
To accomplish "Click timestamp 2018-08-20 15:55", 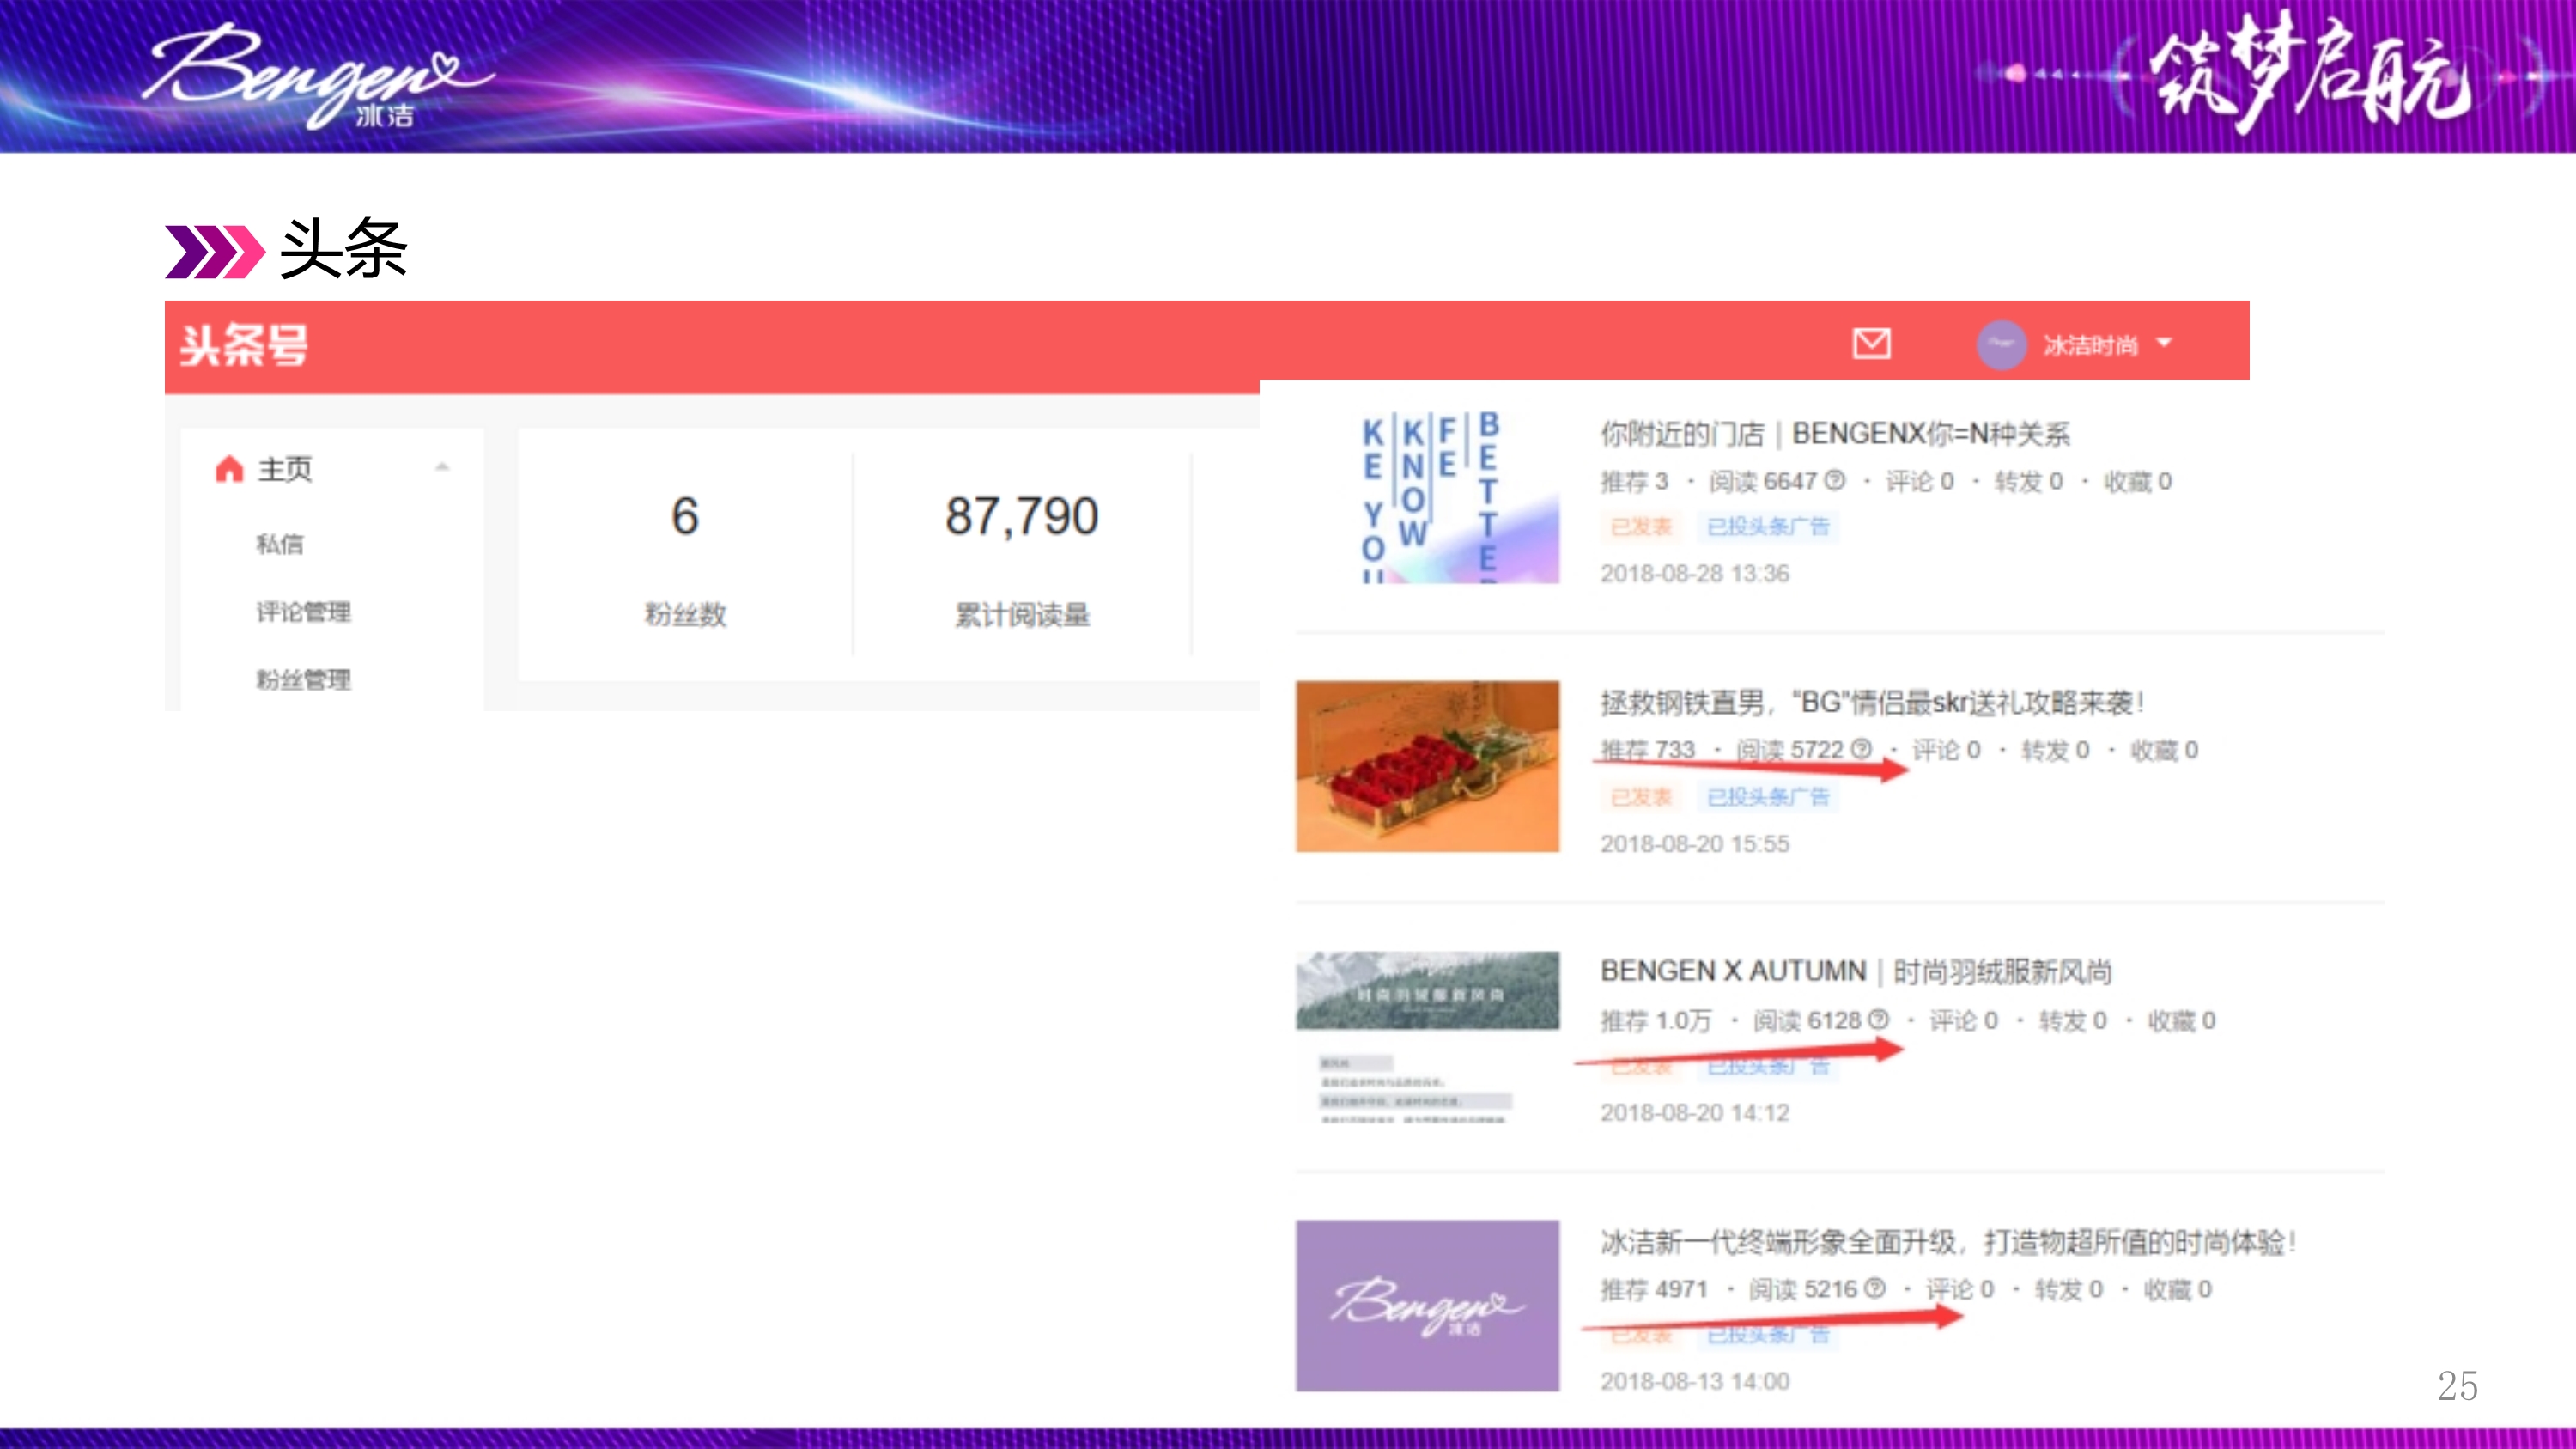I will point(1695,844).
